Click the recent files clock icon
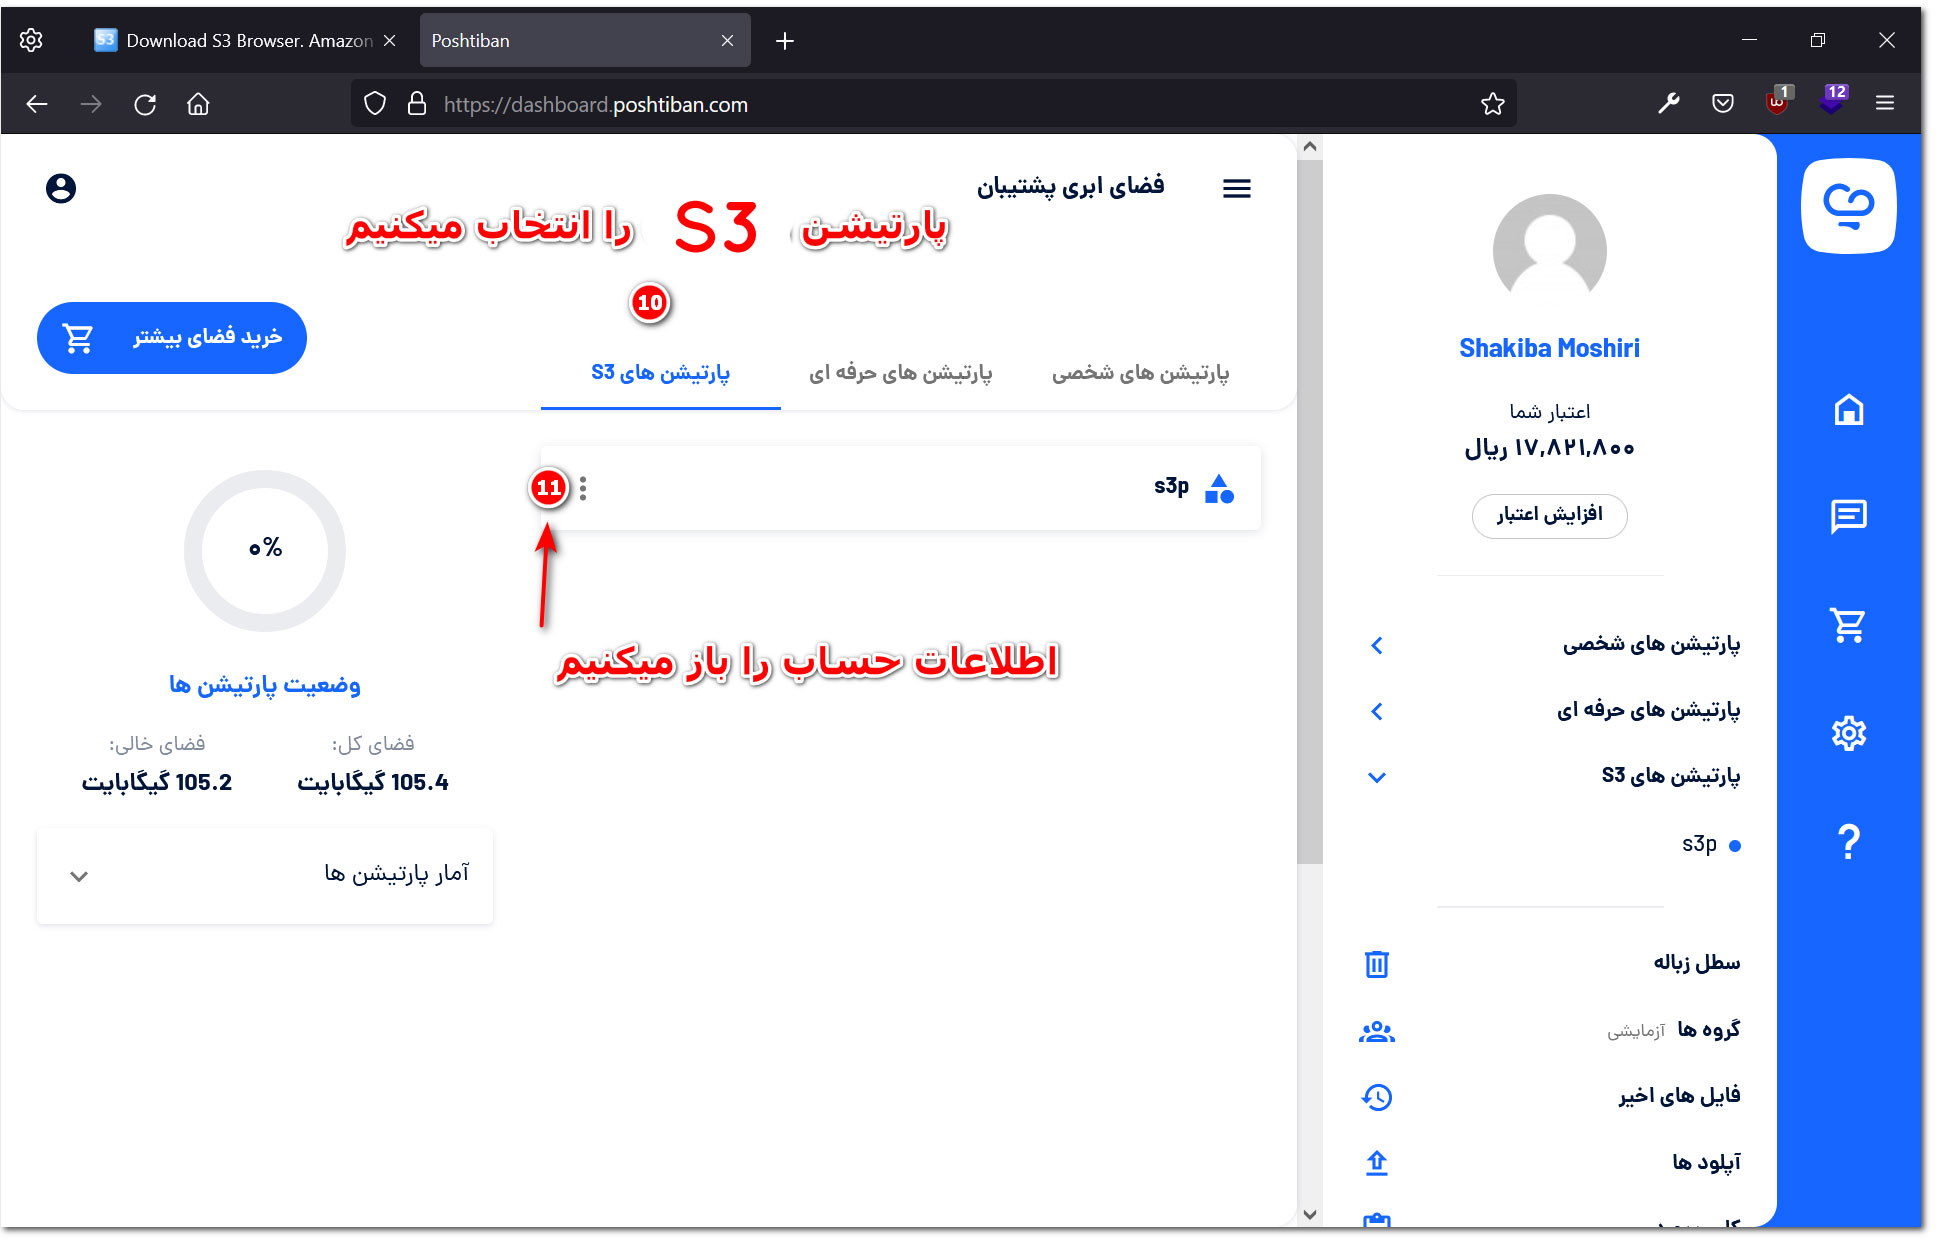Viewport: 1939px width, 1241px height. (x=1377, y=1096)
